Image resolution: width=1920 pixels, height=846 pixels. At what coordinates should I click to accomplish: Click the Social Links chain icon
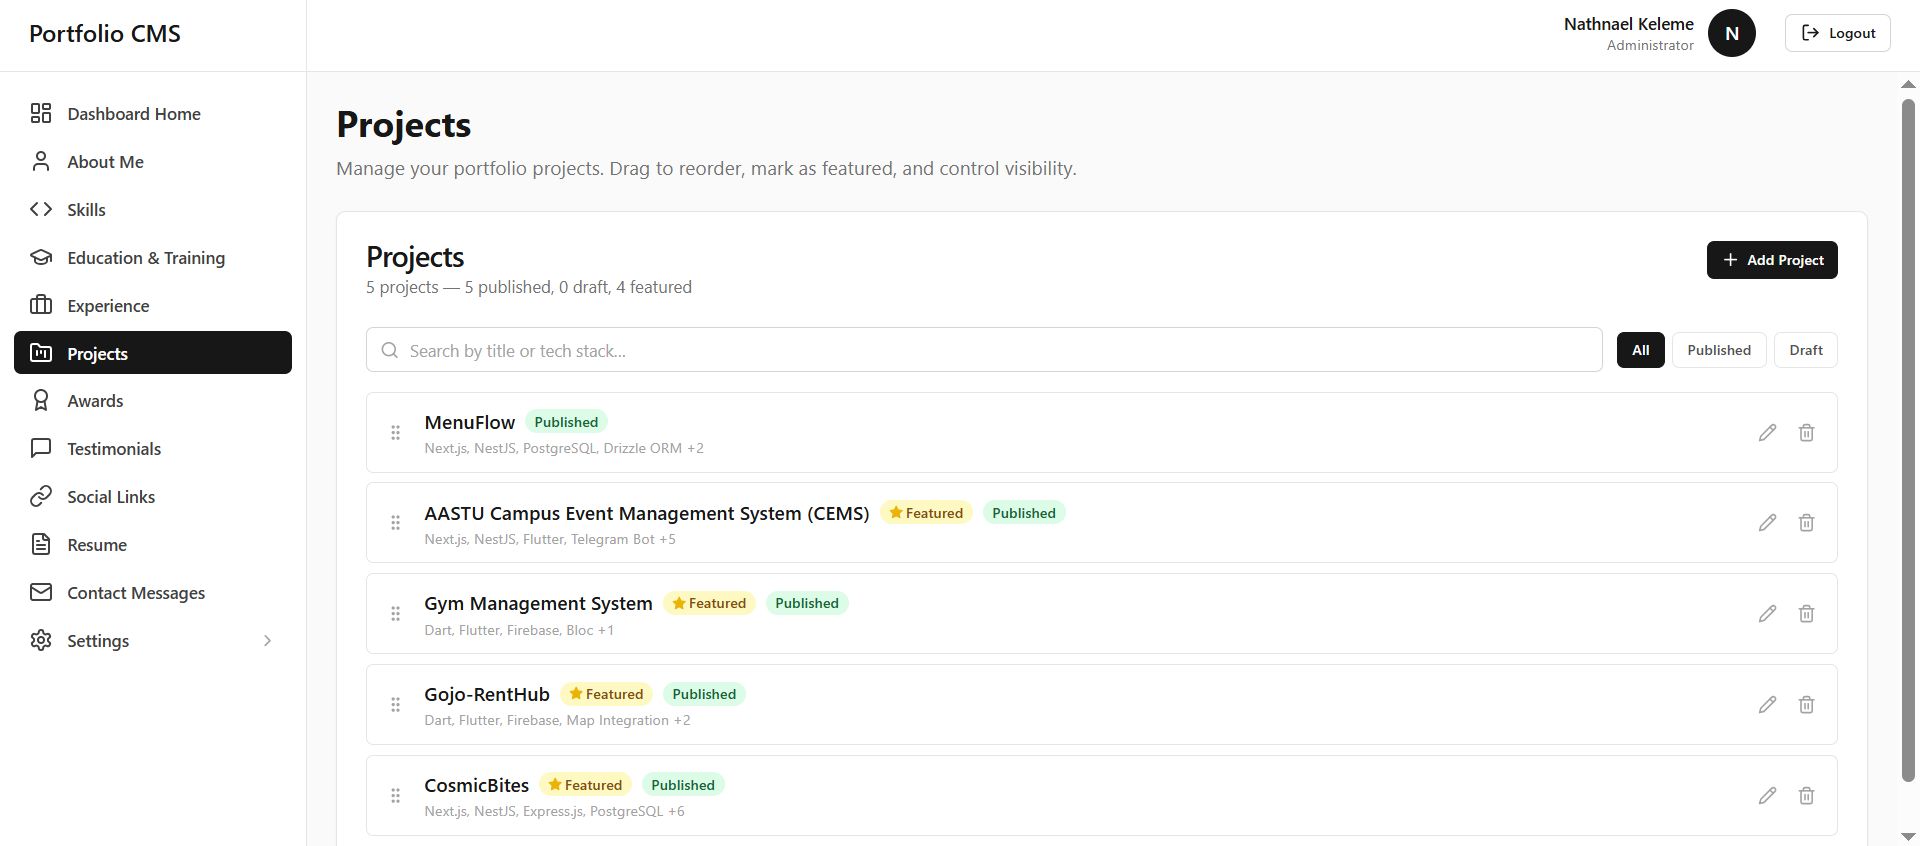pos(41,496)
